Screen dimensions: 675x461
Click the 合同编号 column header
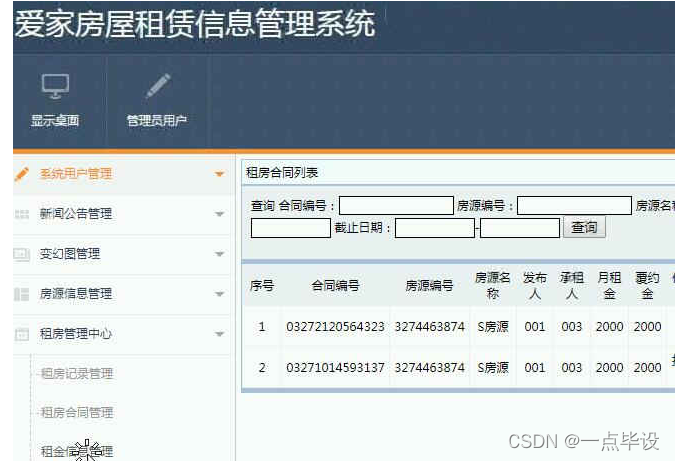coord(335,285)
